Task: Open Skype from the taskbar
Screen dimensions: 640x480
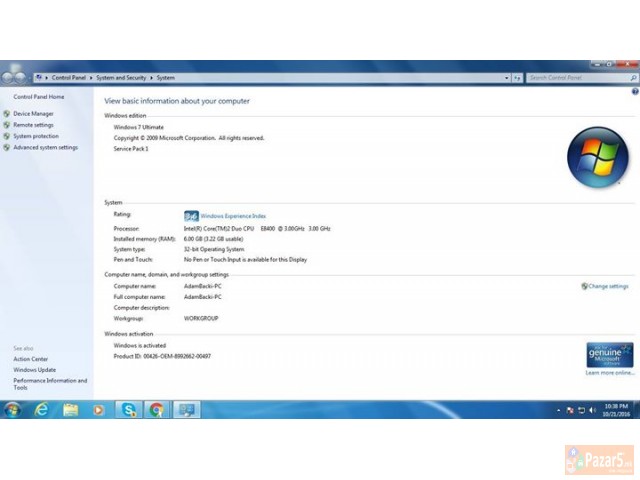Action: pyautogui.click(x=129, y=410)
